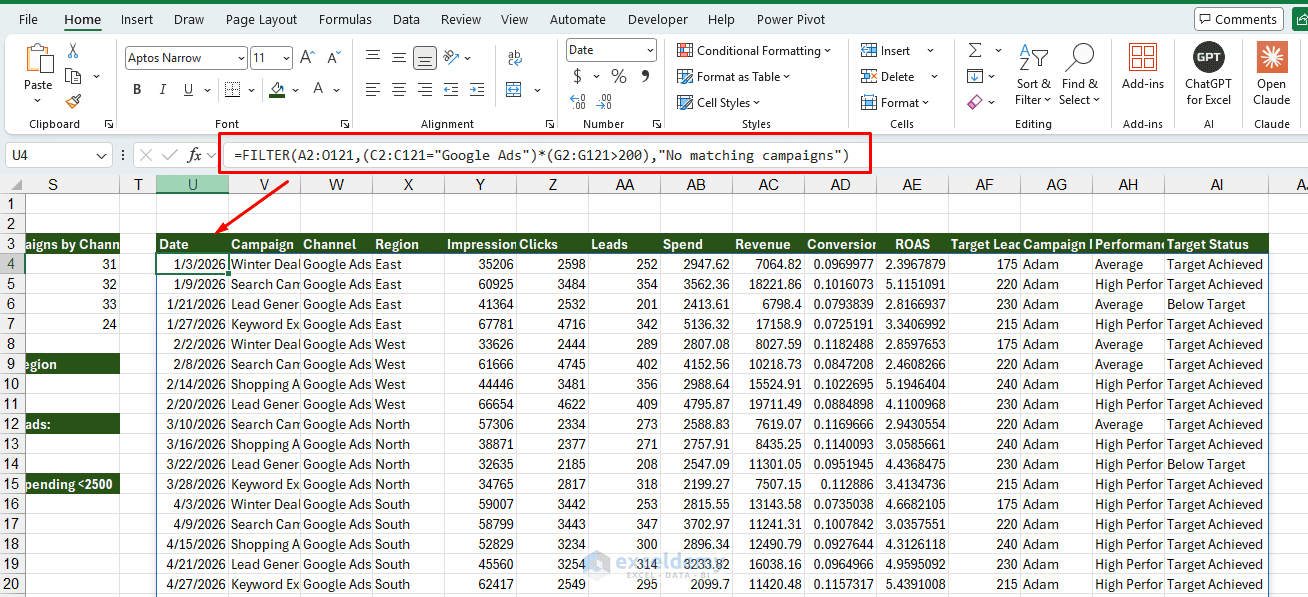Open the Developer tab

[x=658, y=19]
